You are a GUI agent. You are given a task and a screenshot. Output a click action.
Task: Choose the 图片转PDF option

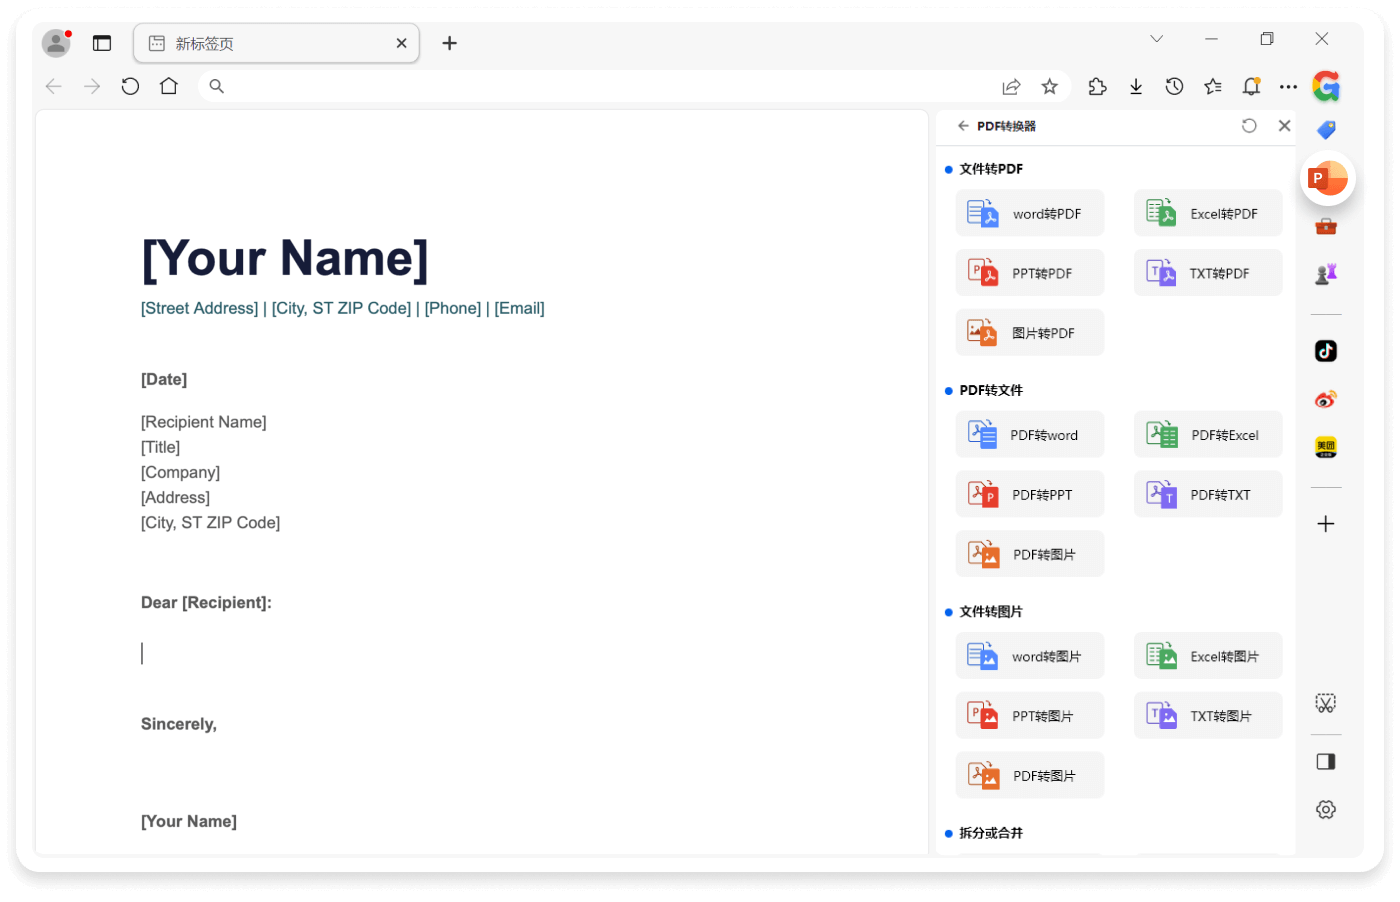[x=1029, y=333]
